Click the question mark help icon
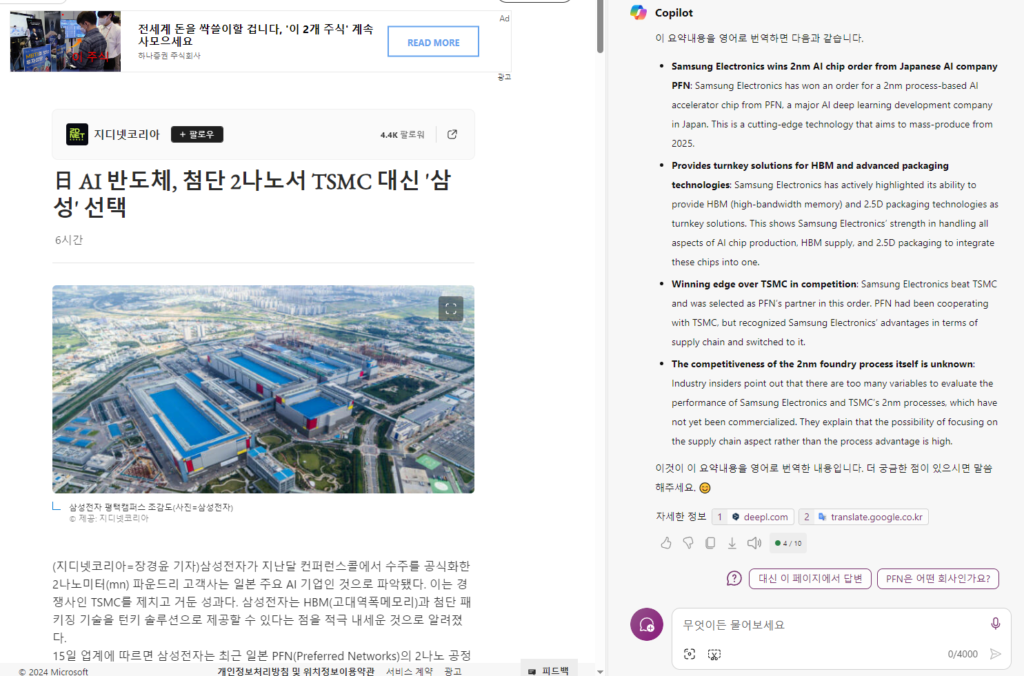Image resolution: width=1024 pixels, height=676 pixels. (734, 578)
